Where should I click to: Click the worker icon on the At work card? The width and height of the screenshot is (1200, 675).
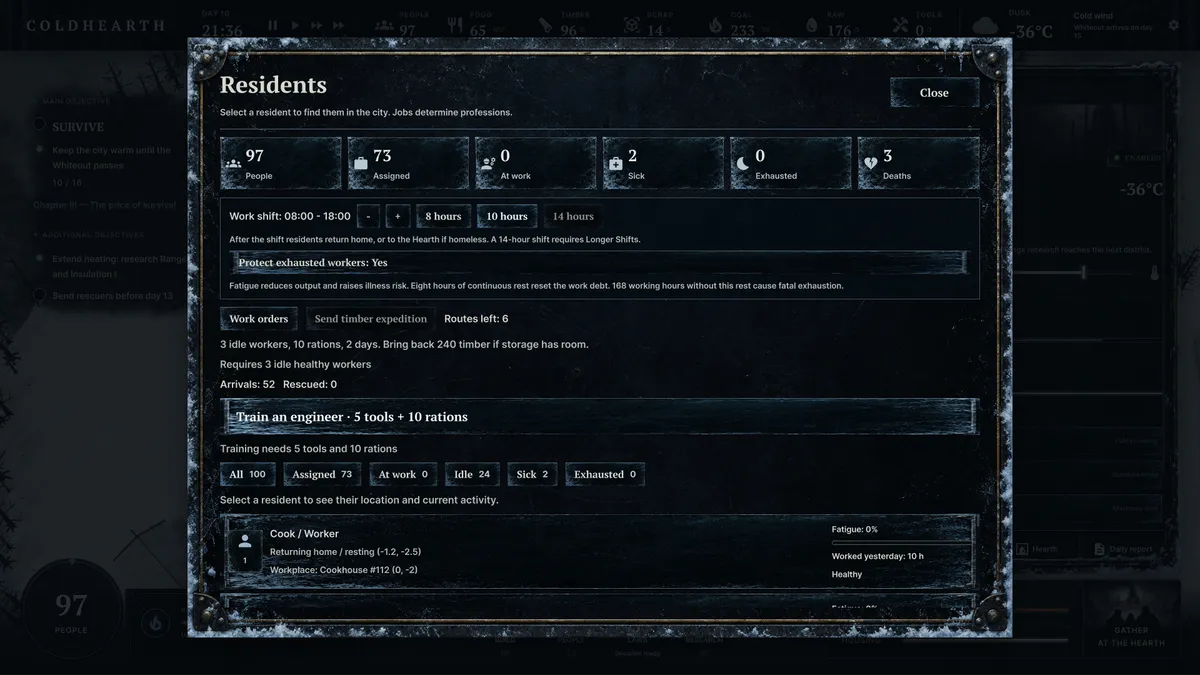pyautogui.click(x=488, y=164)
